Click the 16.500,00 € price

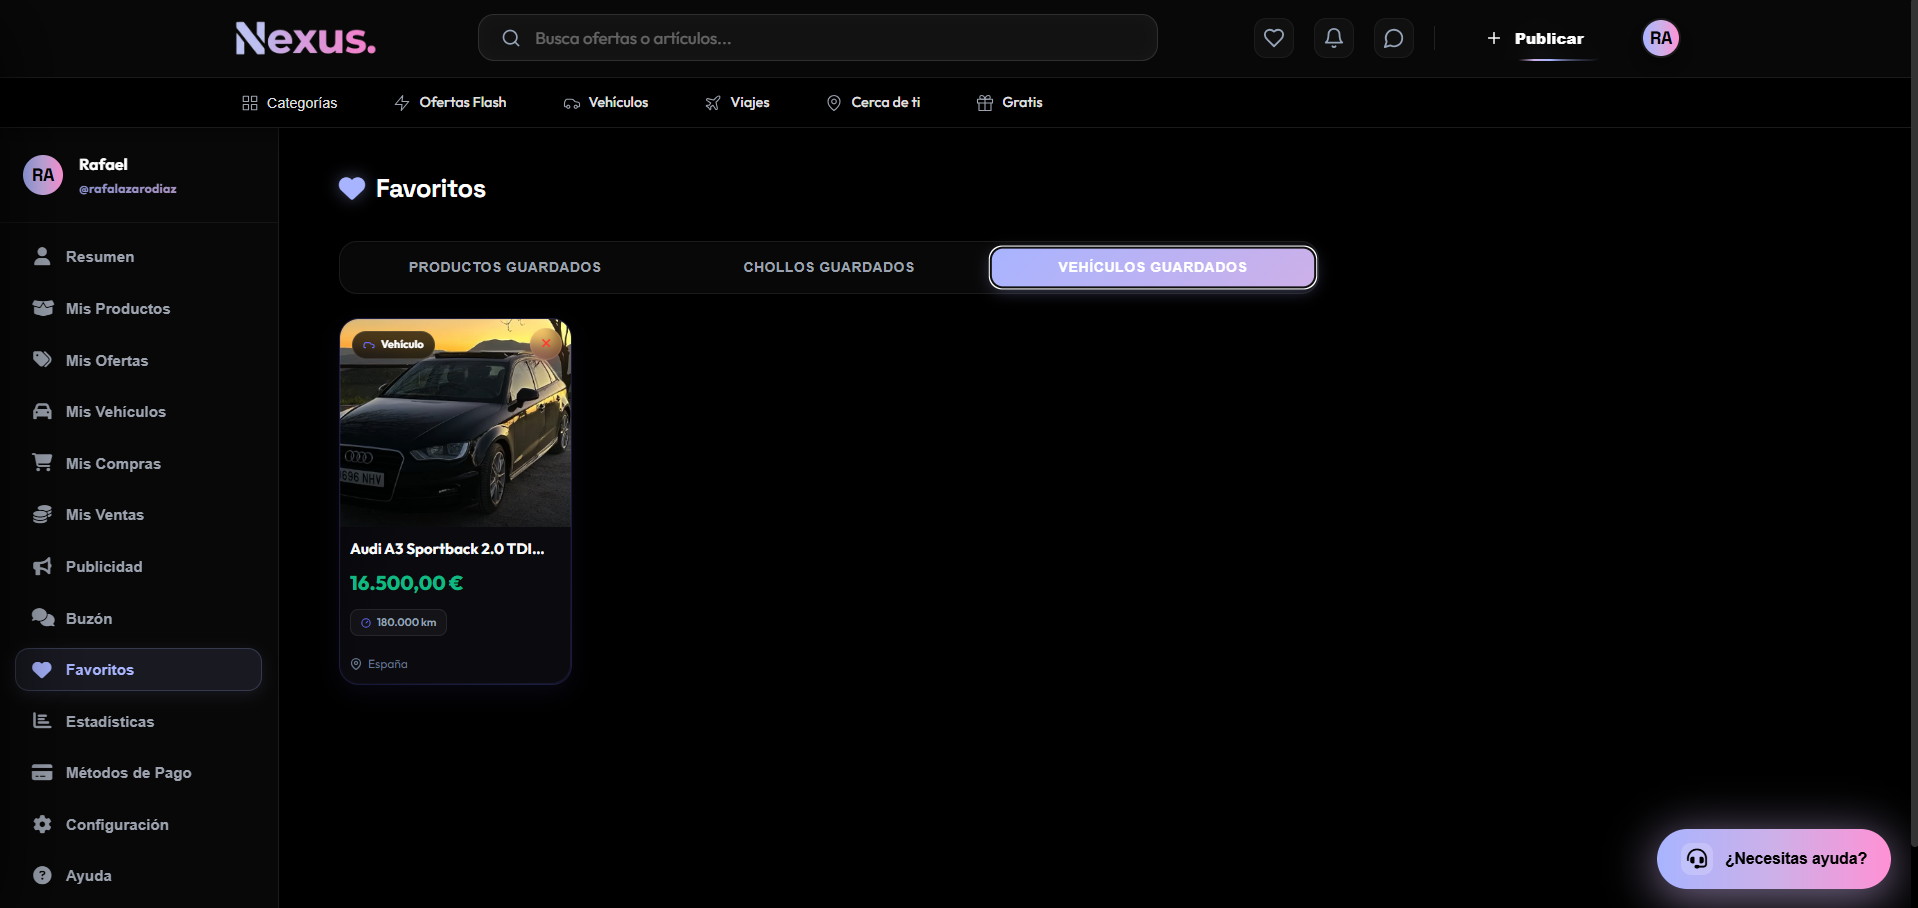pos(406,583)
